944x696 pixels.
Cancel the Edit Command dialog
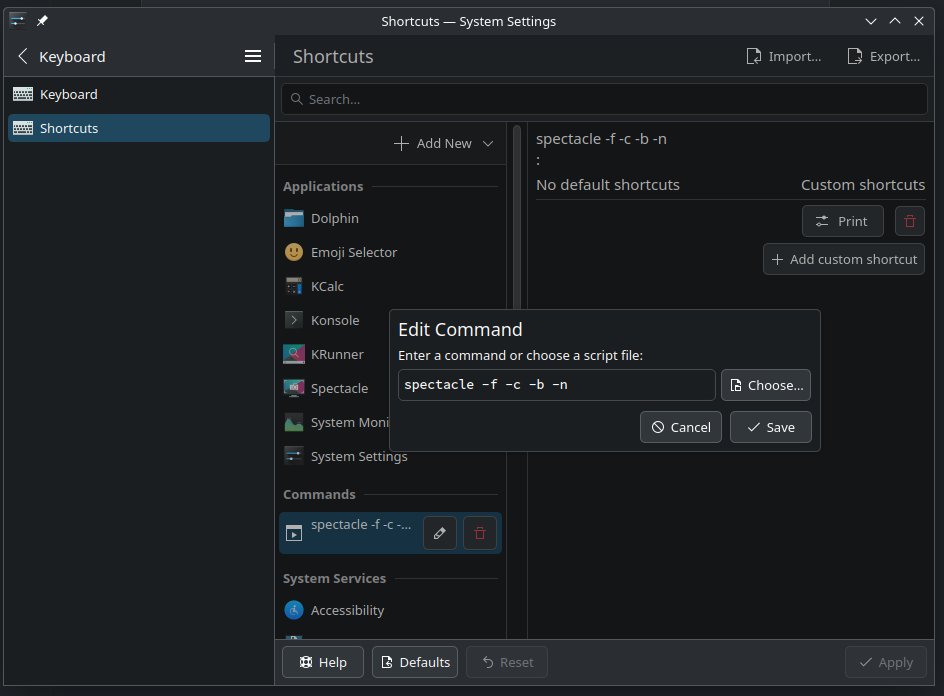pyautogui.click(x=681, y=427)
